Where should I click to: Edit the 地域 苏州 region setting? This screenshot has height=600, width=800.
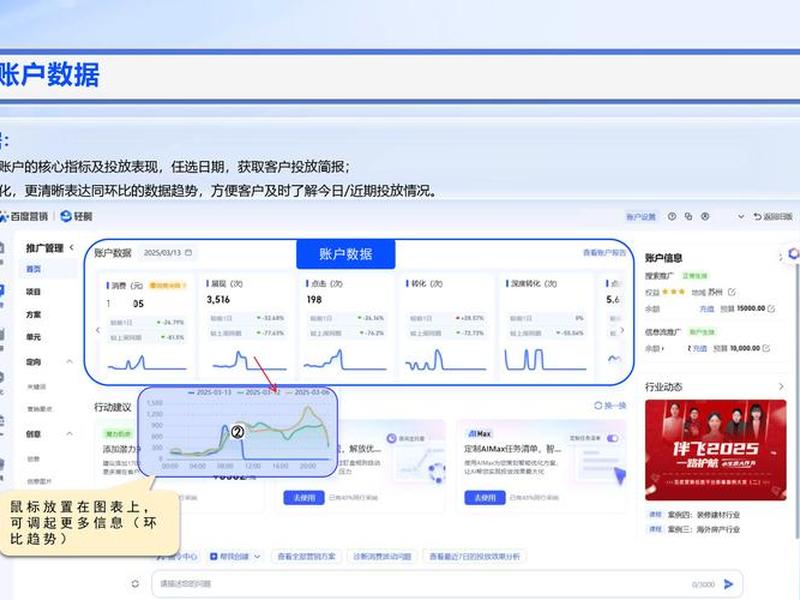(x=732, y=292)
